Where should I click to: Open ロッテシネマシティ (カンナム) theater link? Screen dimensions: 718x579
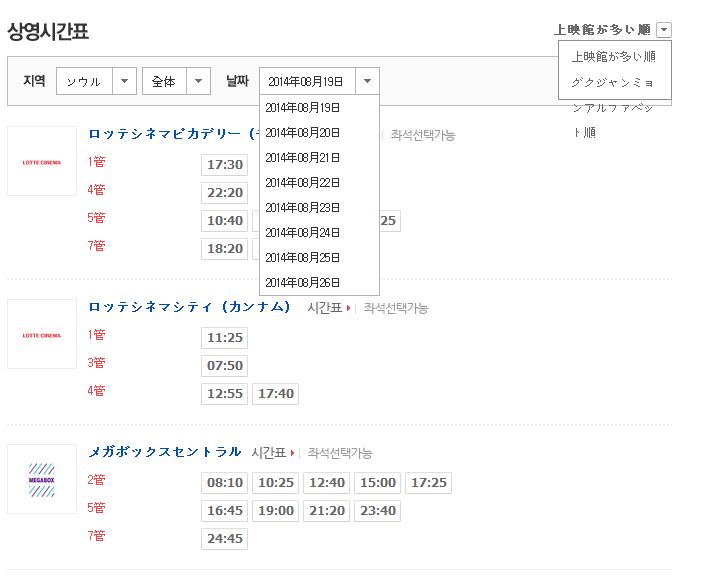(x=190, y=307)
